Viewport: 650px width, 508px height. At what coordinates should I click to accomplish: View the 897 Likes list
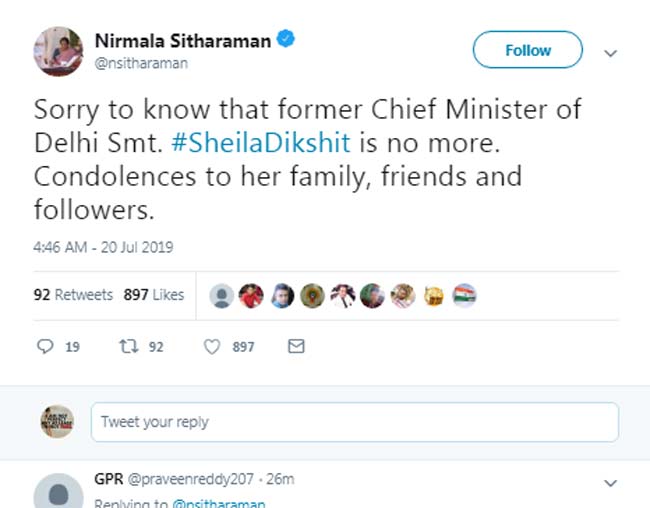[x=154, y=295]
